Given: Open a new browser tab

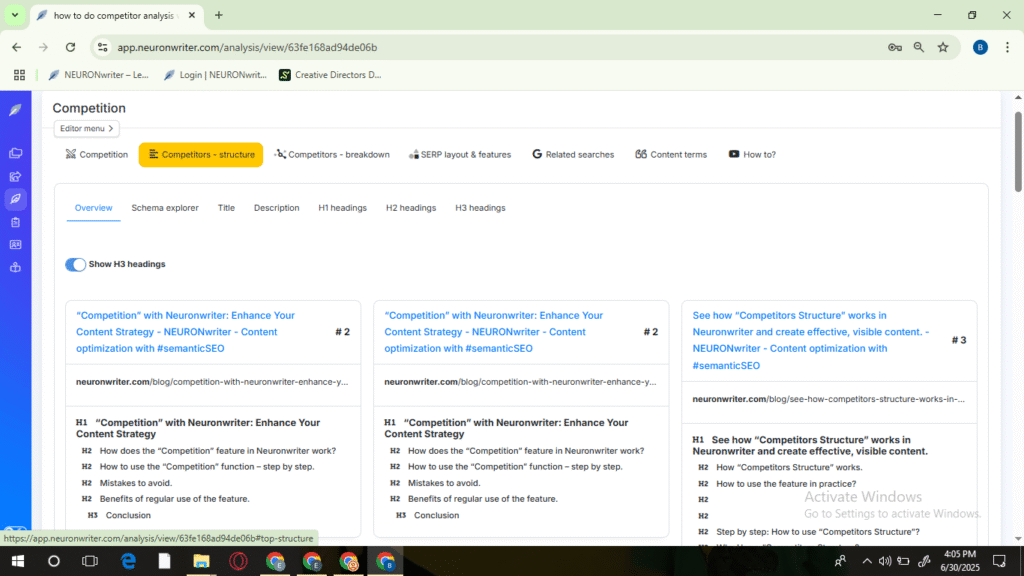Looking at the screenshot, I should [x=219, y=15].
